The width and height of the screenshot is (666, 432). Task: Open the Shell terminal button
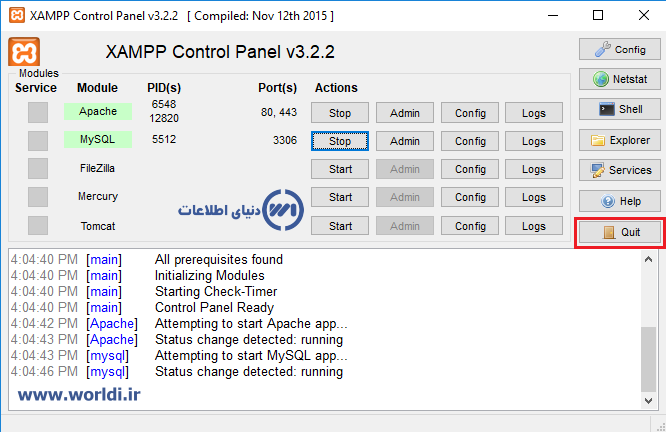619,109
